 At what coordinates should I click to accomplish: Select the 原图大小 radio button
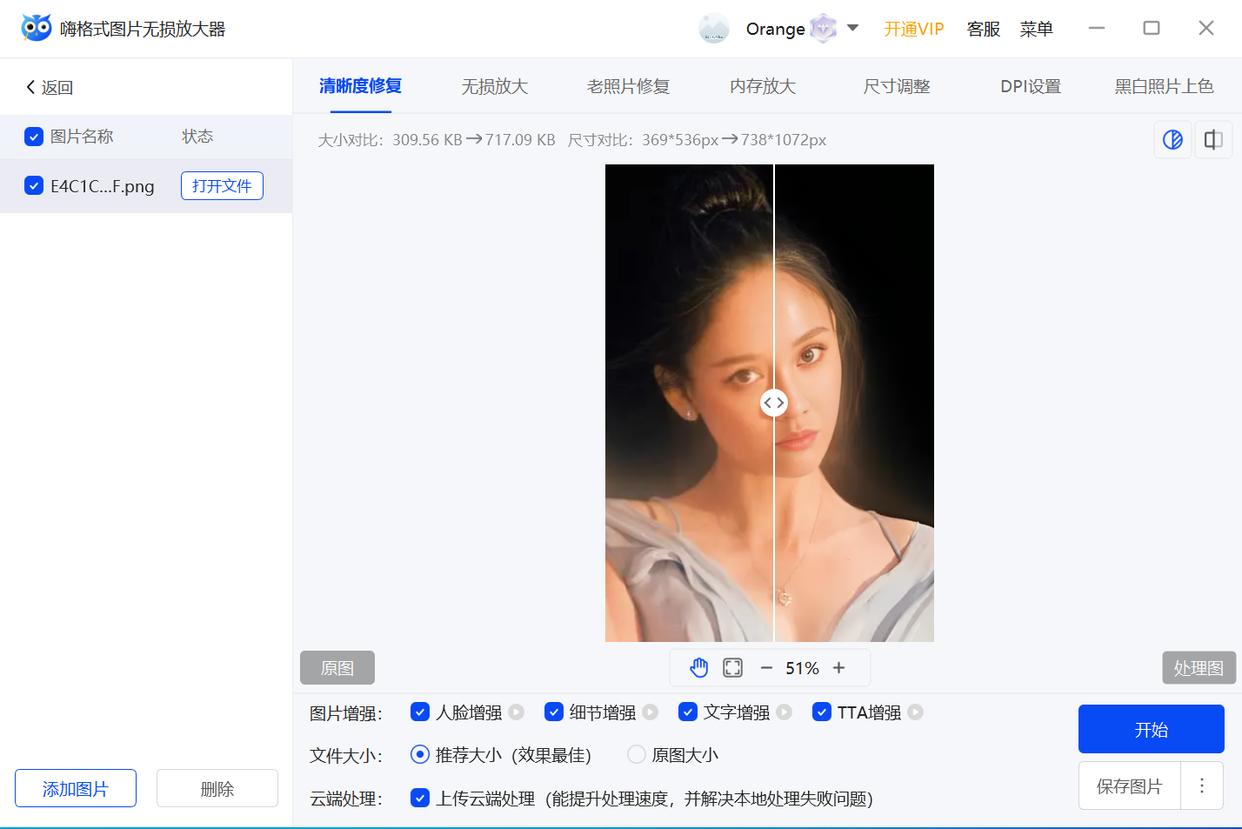[x=635, y=755]
